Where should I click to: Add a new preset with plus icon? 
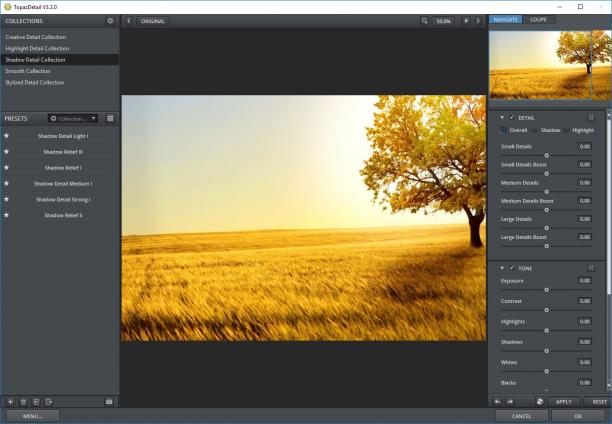click(11, 402)
